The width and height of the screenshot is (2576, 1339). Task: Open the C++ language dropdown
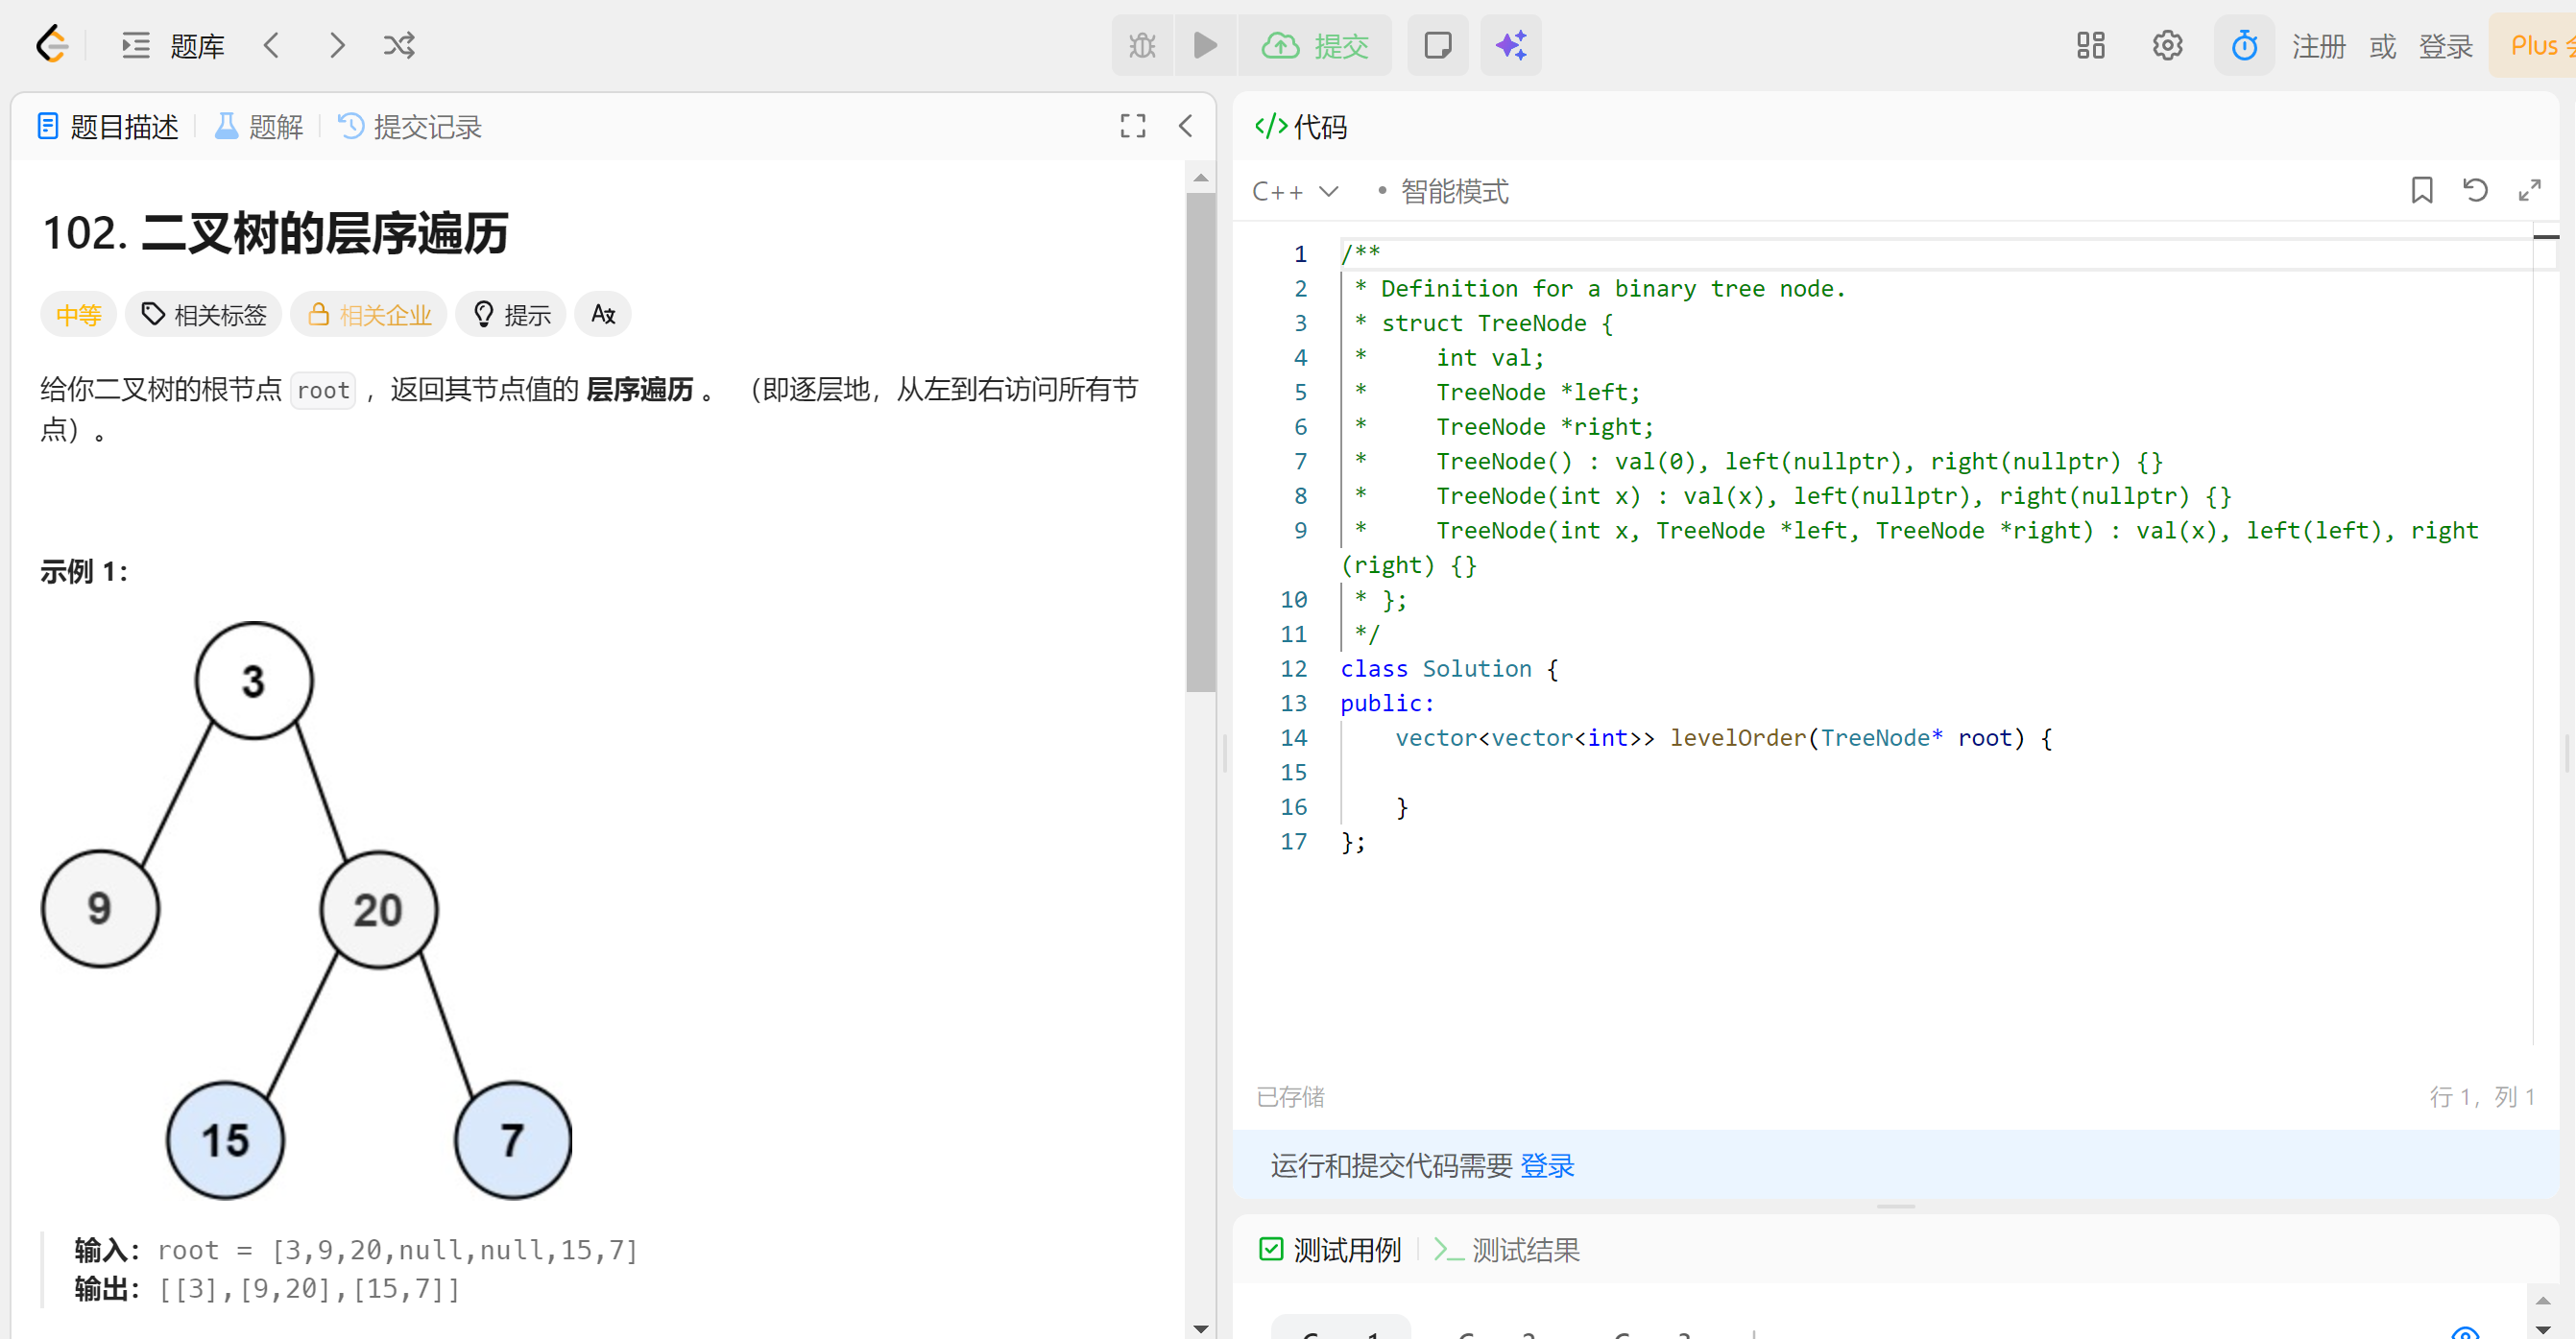coord(1294,191)
